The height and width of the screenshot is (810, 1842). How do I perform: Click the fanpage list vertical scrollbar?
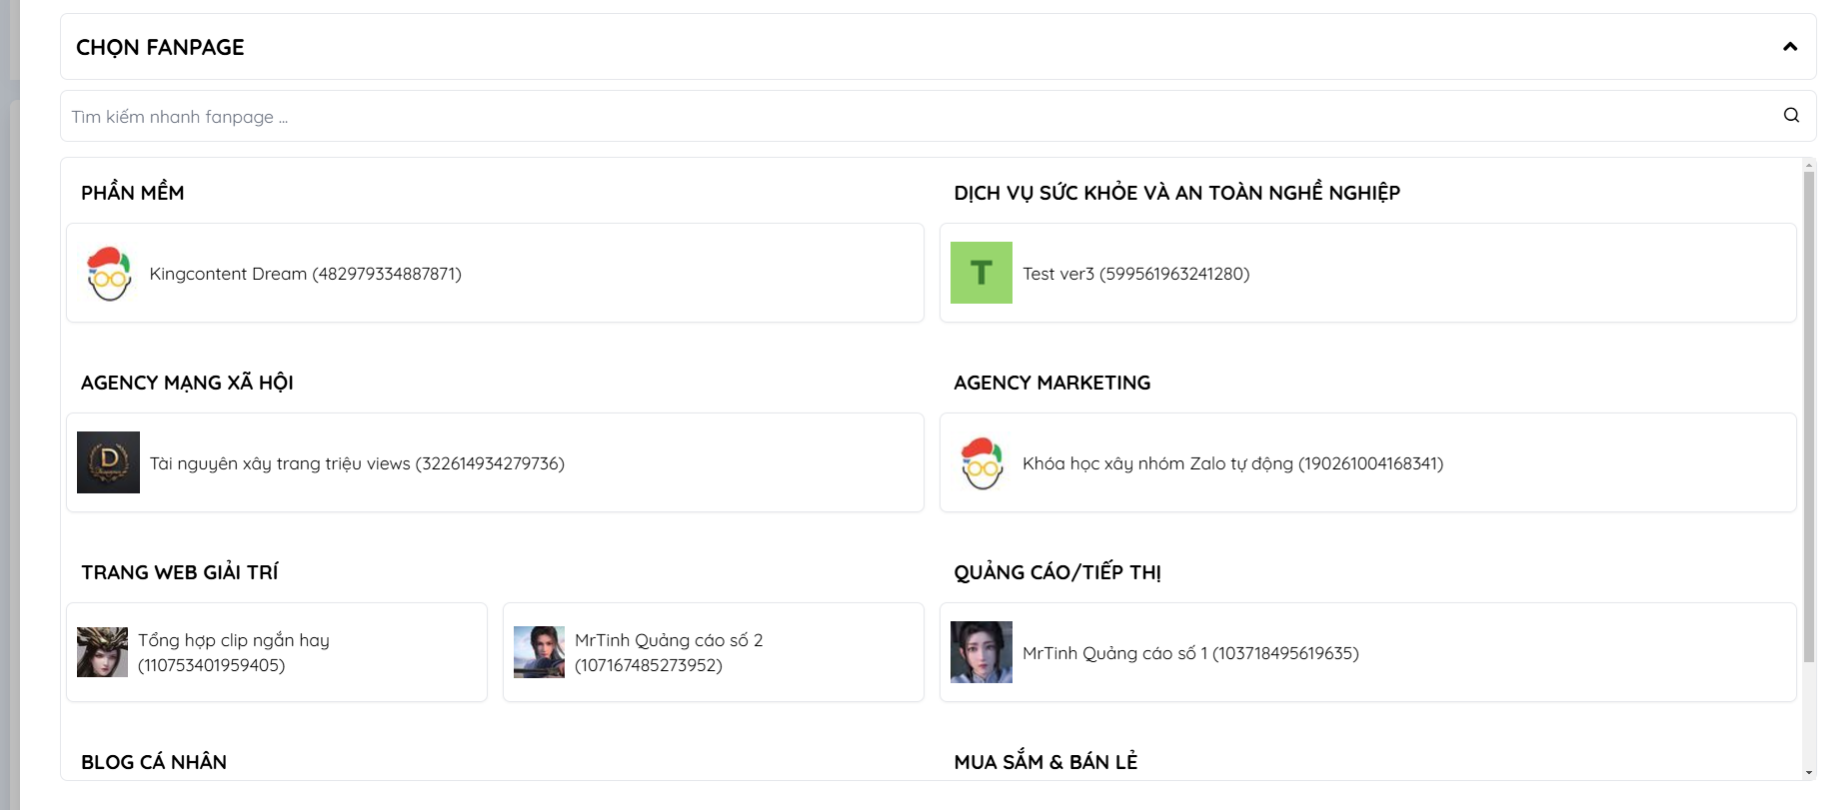tap(1808, 415)
